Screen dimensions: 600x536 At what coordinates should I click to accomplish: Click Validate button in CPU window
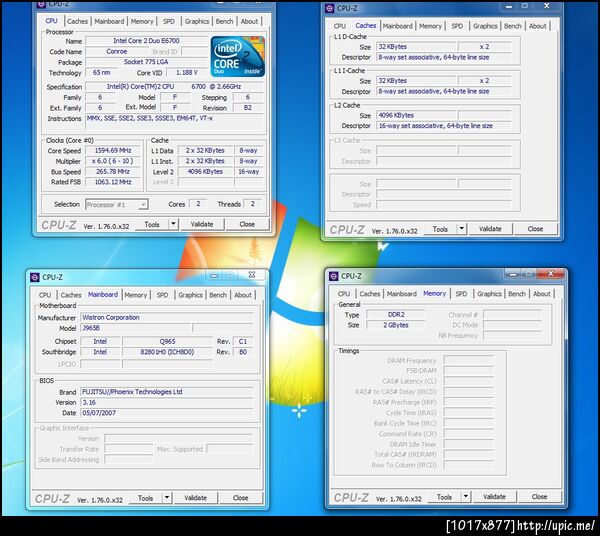(202, 224)
